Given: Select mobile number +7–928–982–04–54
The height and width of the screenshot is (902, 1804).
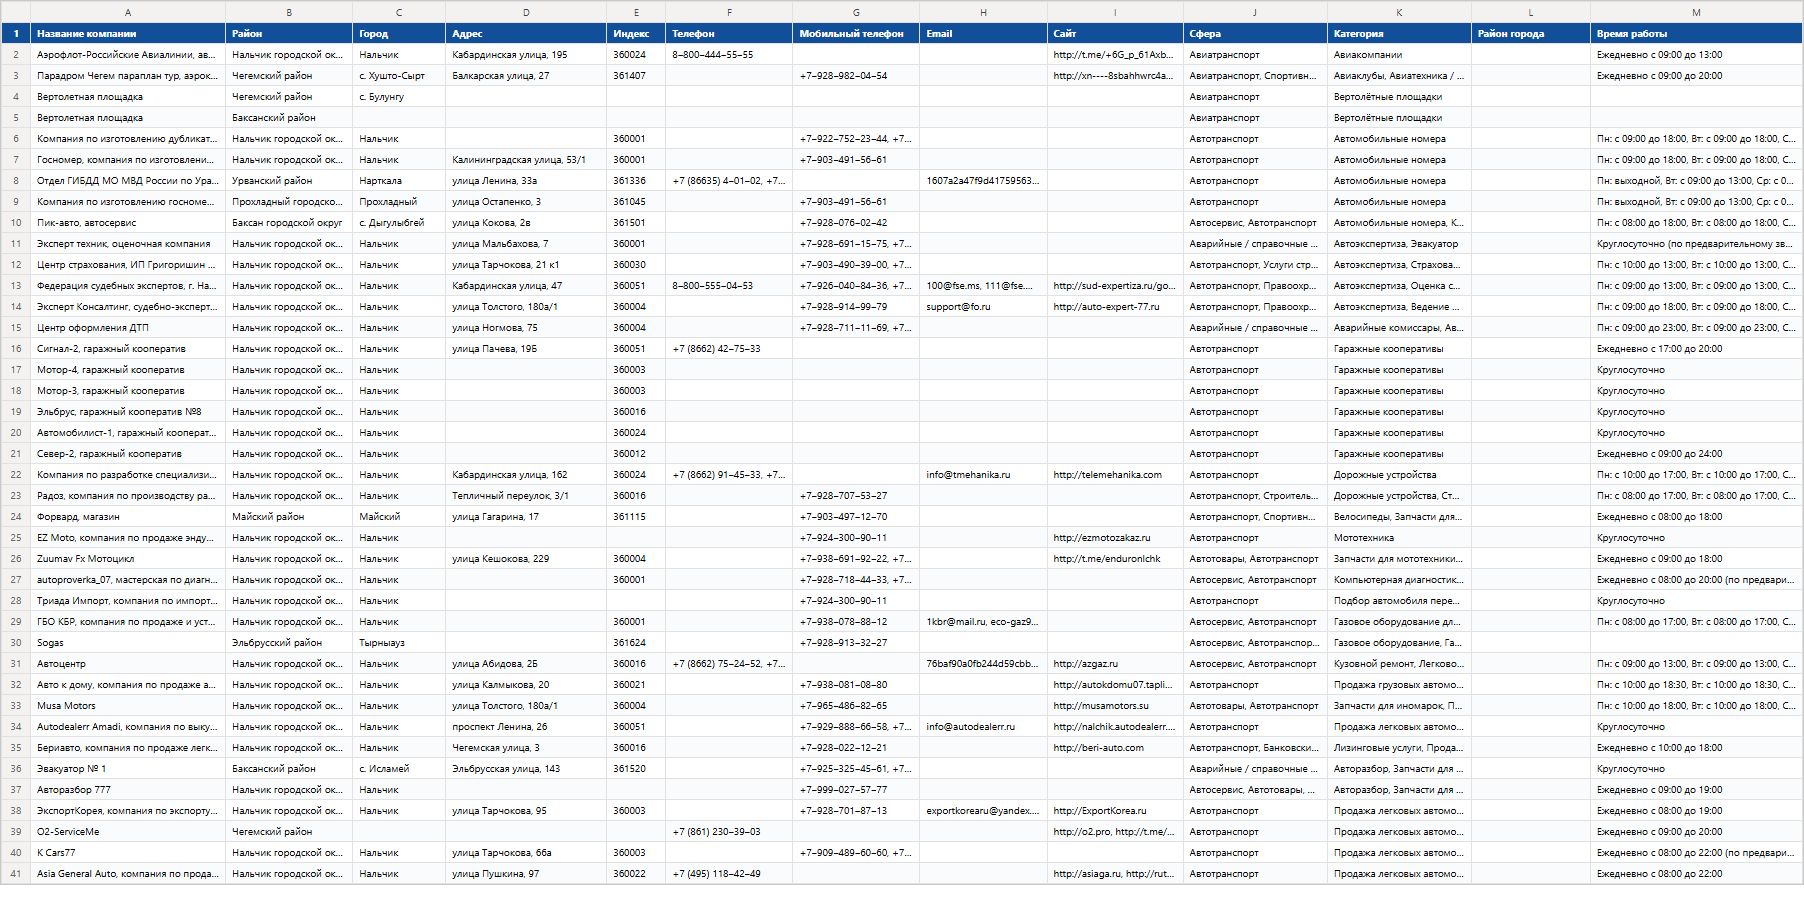Looking at the screenshot, I should tap(856, 76).
